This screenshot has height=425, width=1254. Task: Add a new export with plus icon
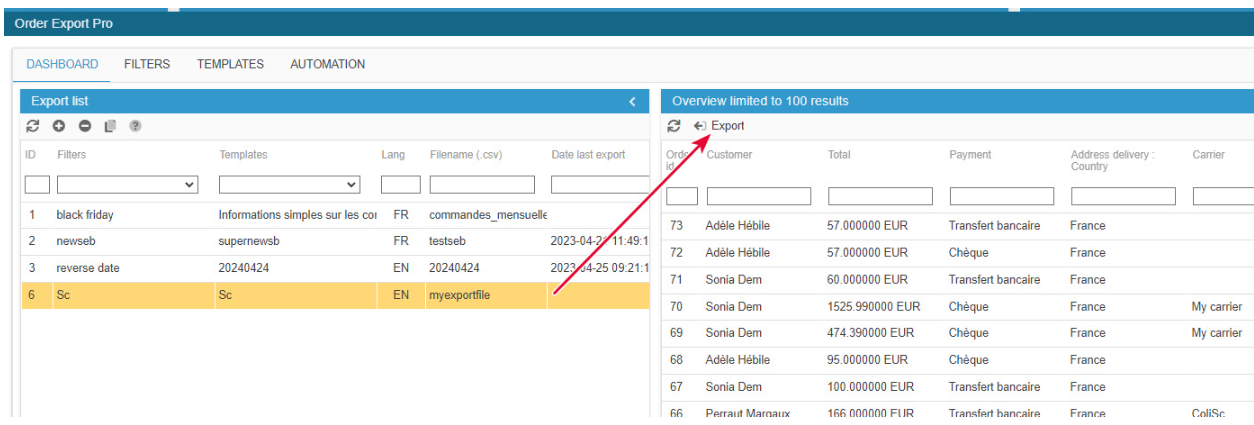(x=59, y=126)
